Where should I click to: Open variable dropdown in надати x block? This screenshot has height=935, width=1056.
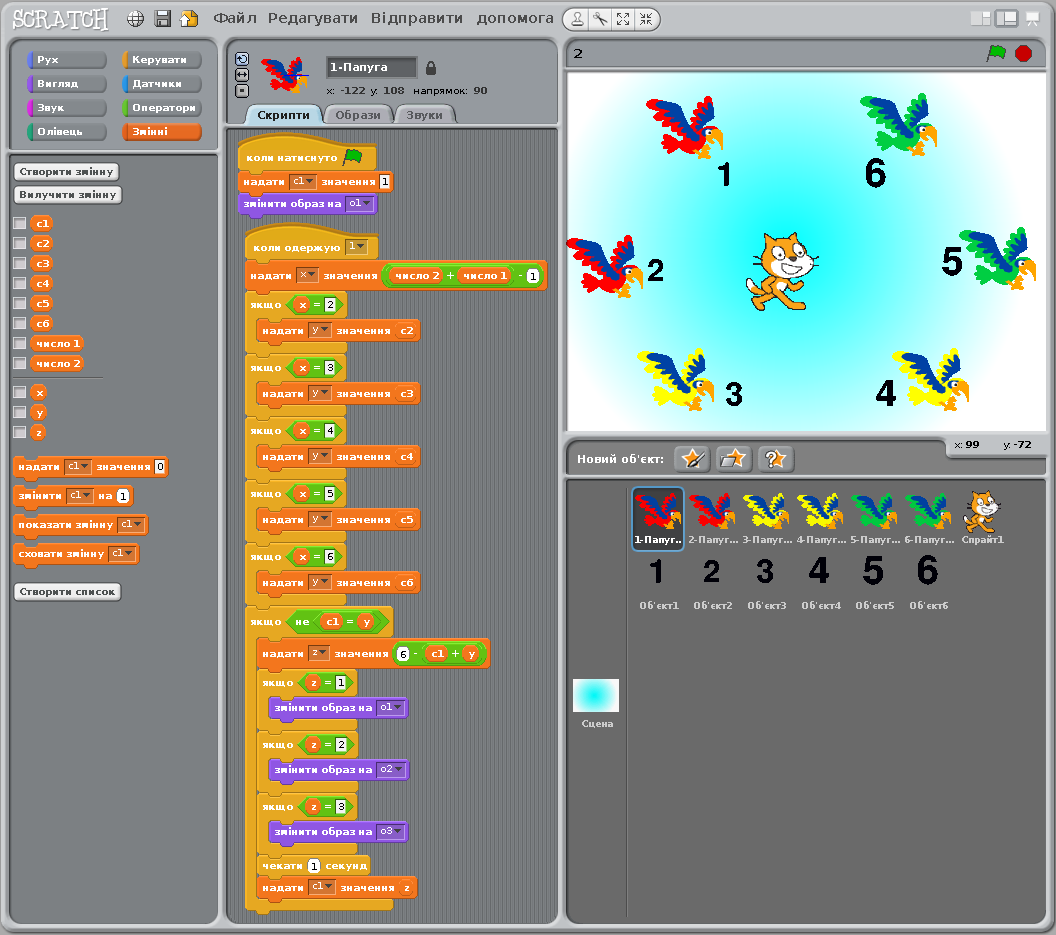click(308, 276)
